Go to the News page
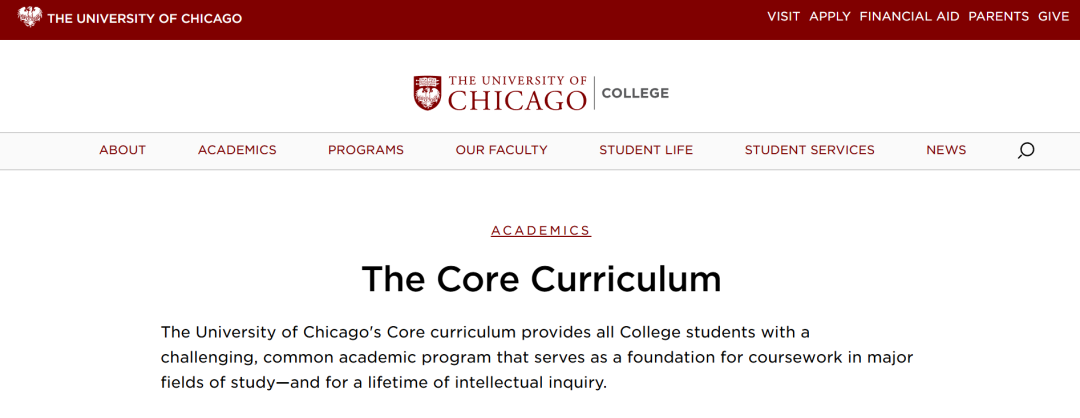 tap(946, 150)
